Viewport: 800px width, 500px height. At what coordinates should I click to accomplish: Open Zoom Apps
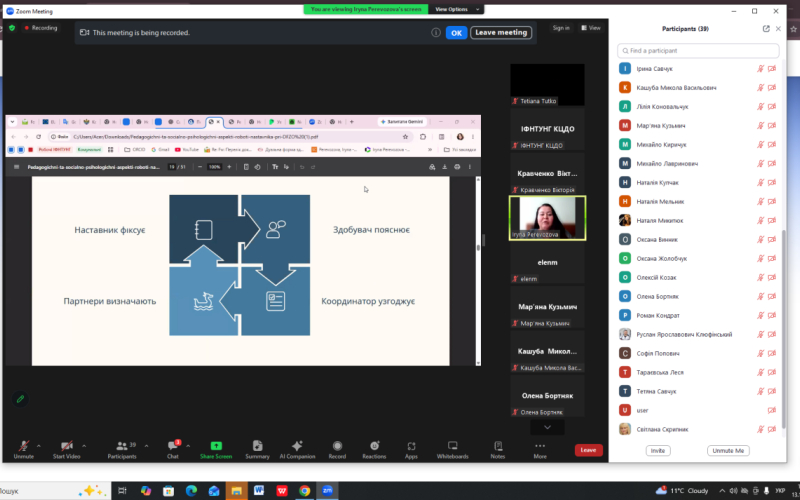(411, 449)
